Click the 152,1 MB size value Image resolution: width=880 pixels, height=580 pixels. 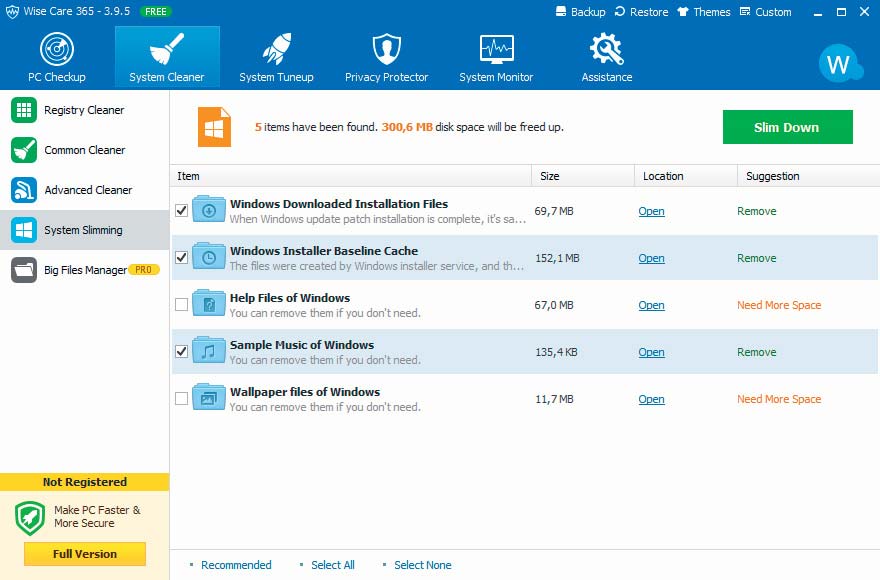click(557, 258)
